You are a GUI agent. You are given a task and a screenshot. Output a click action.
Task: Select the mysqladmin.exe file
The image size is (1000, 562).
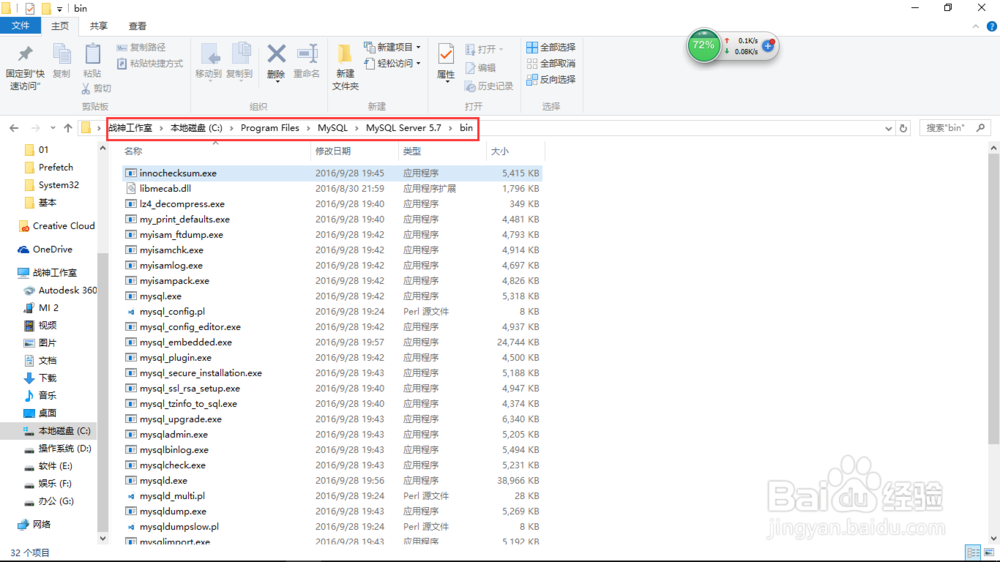(x=332, y=434)
